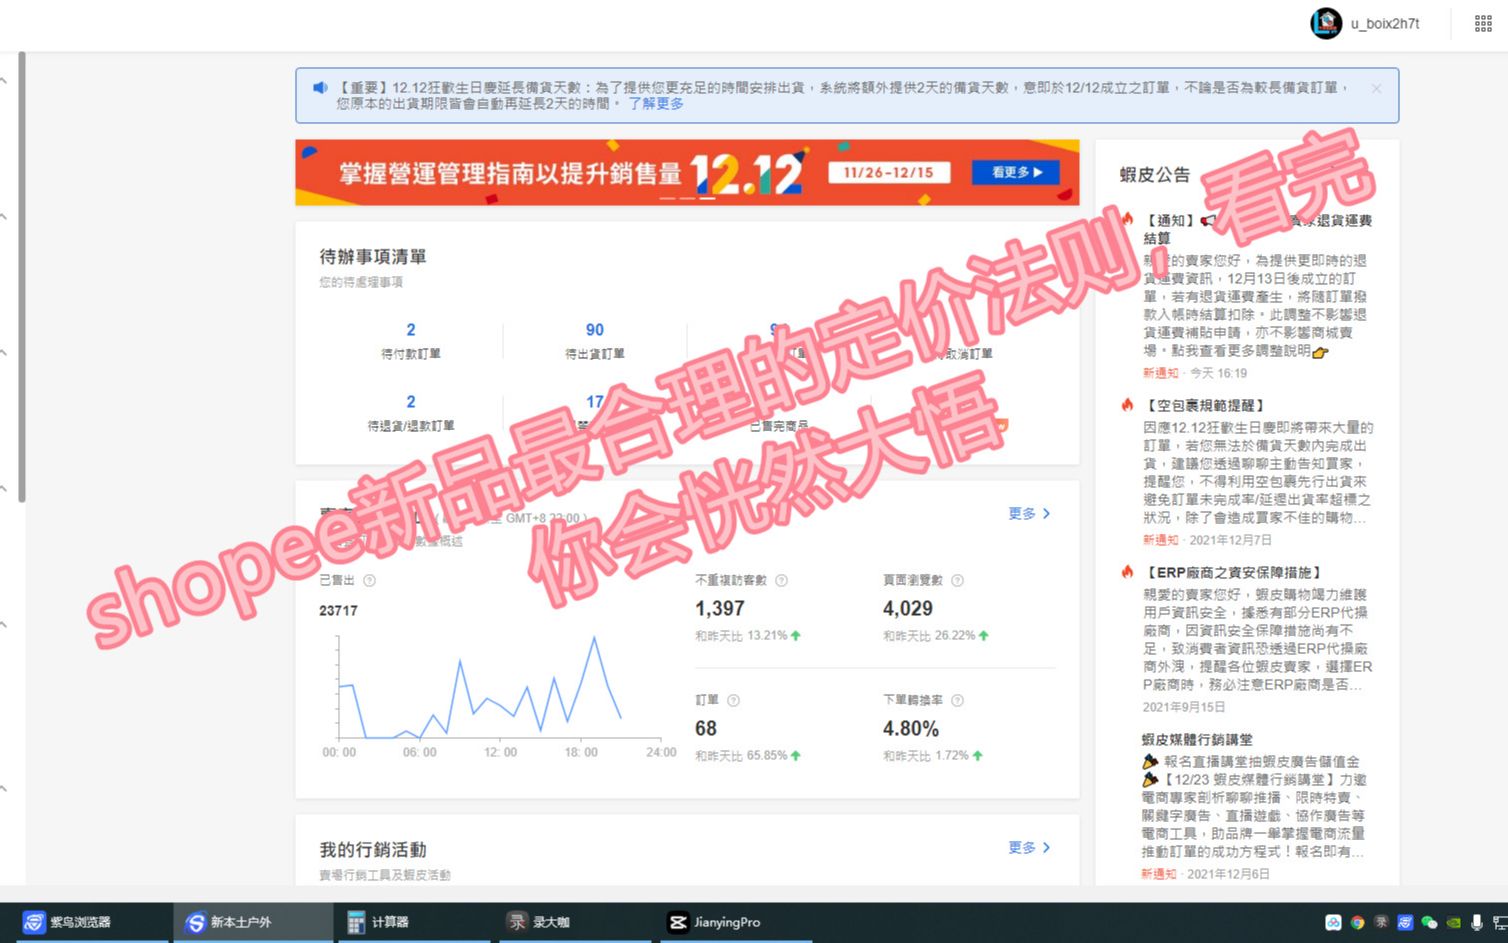The width and height of the screenshot is (1508, 943).
Task: Open the 90 待出貨訂單 count
Action: [x=595, y=330]
